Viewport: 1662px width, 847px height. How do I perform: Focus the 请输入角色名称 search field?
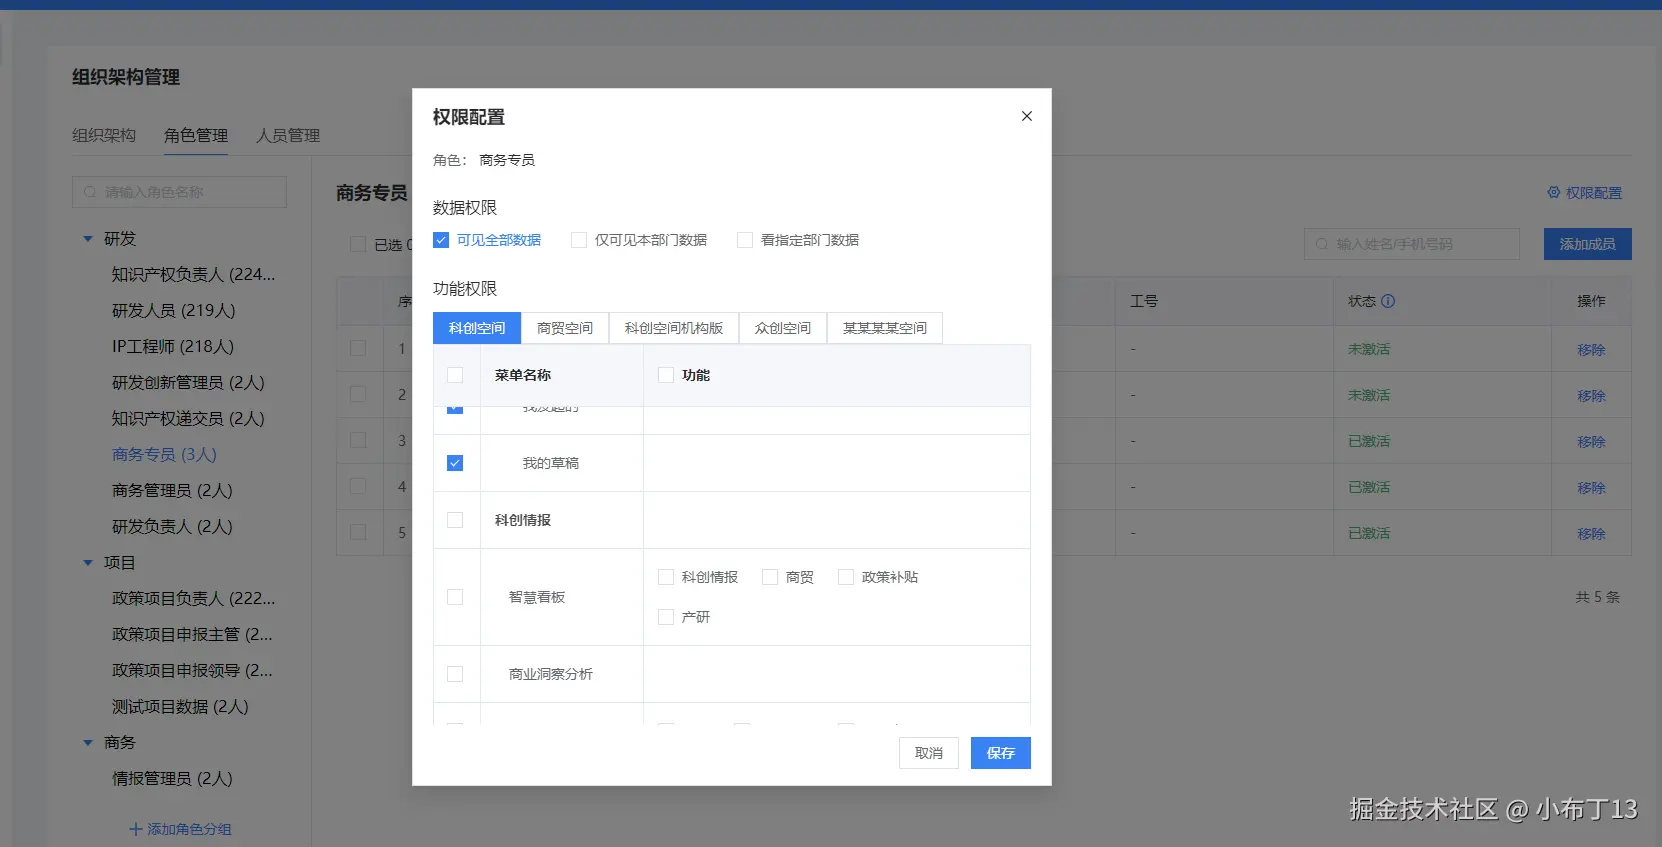click(179, 192)
